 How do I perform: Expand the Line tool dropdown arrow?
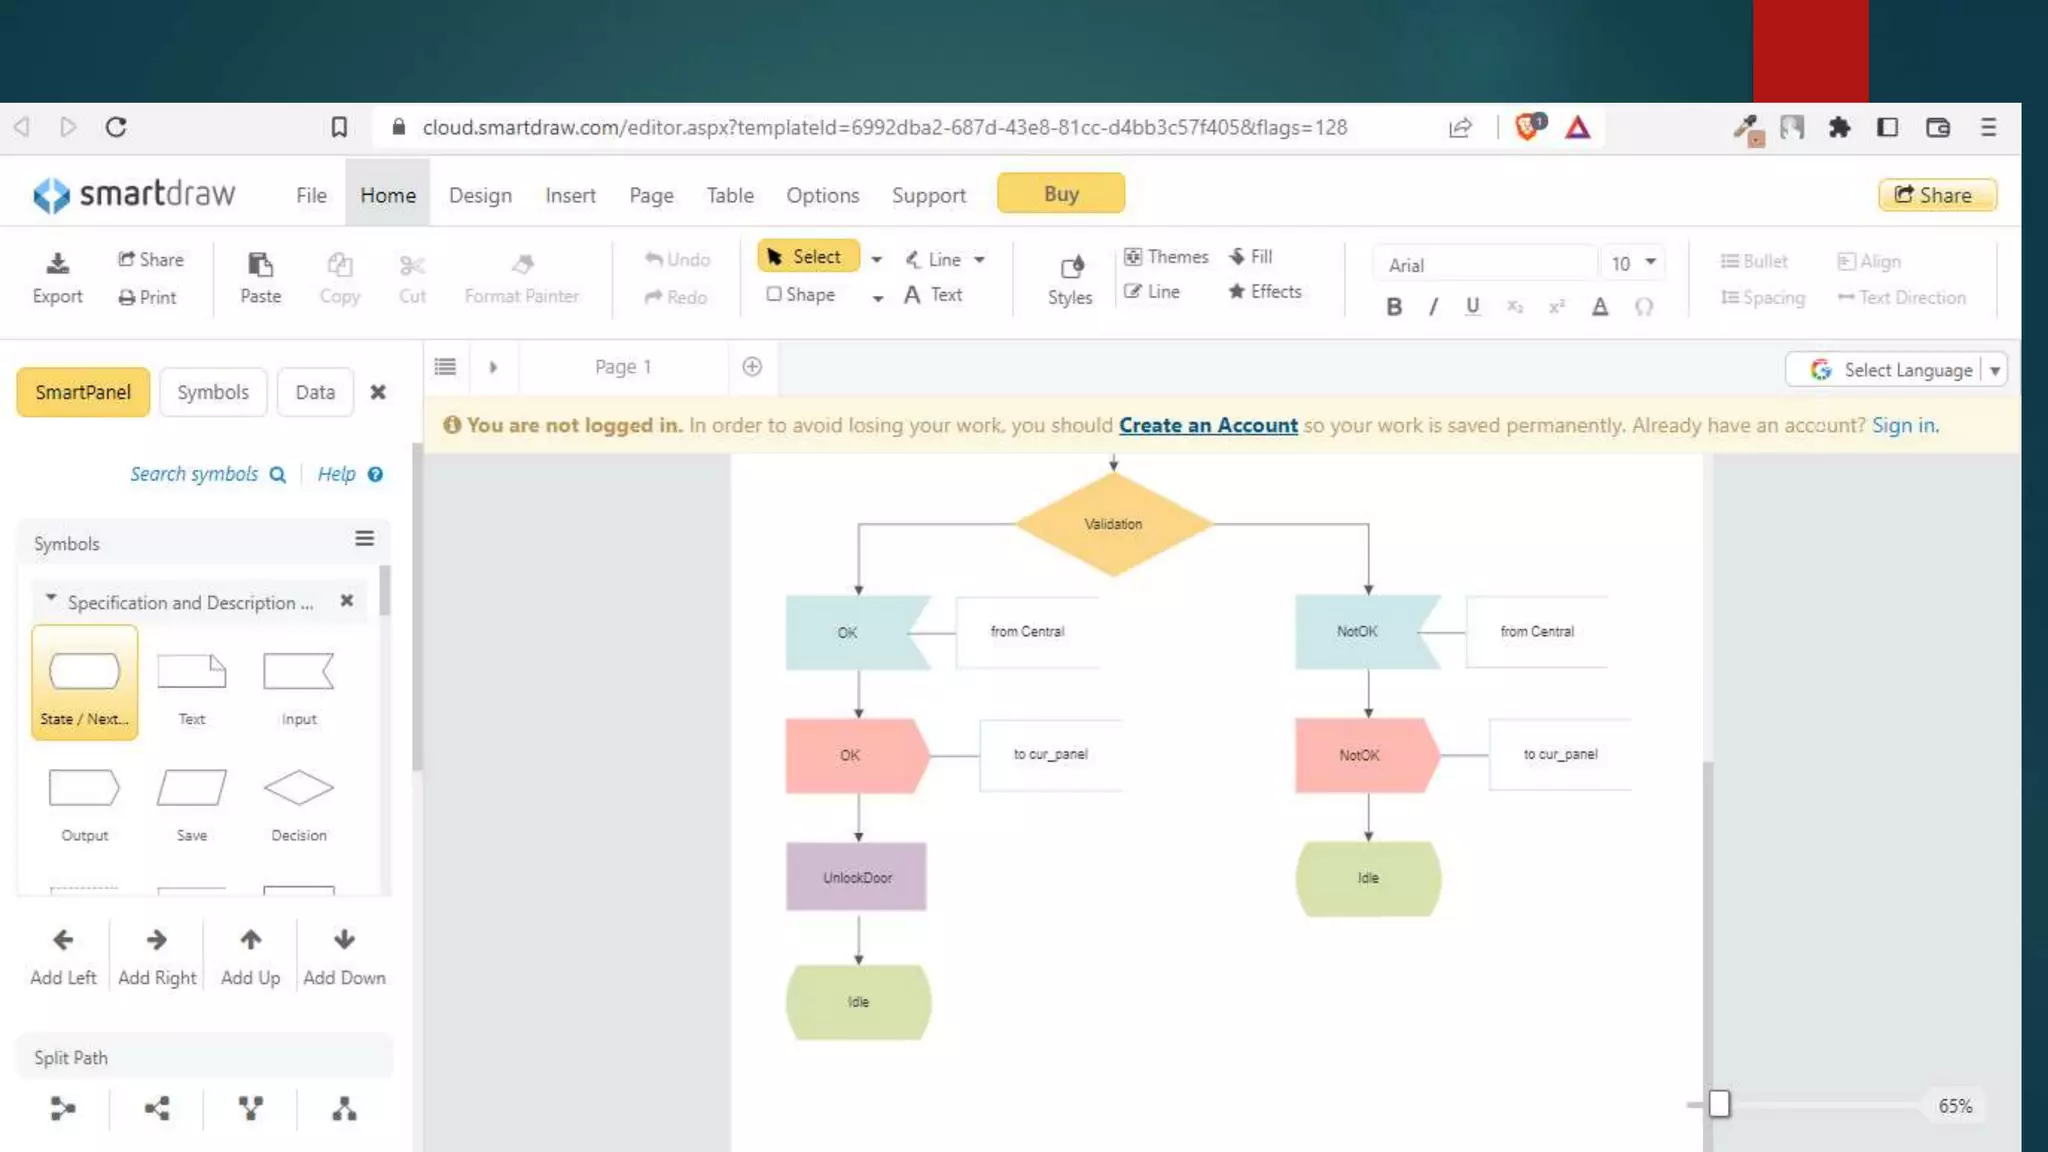(x=980, y=260)
